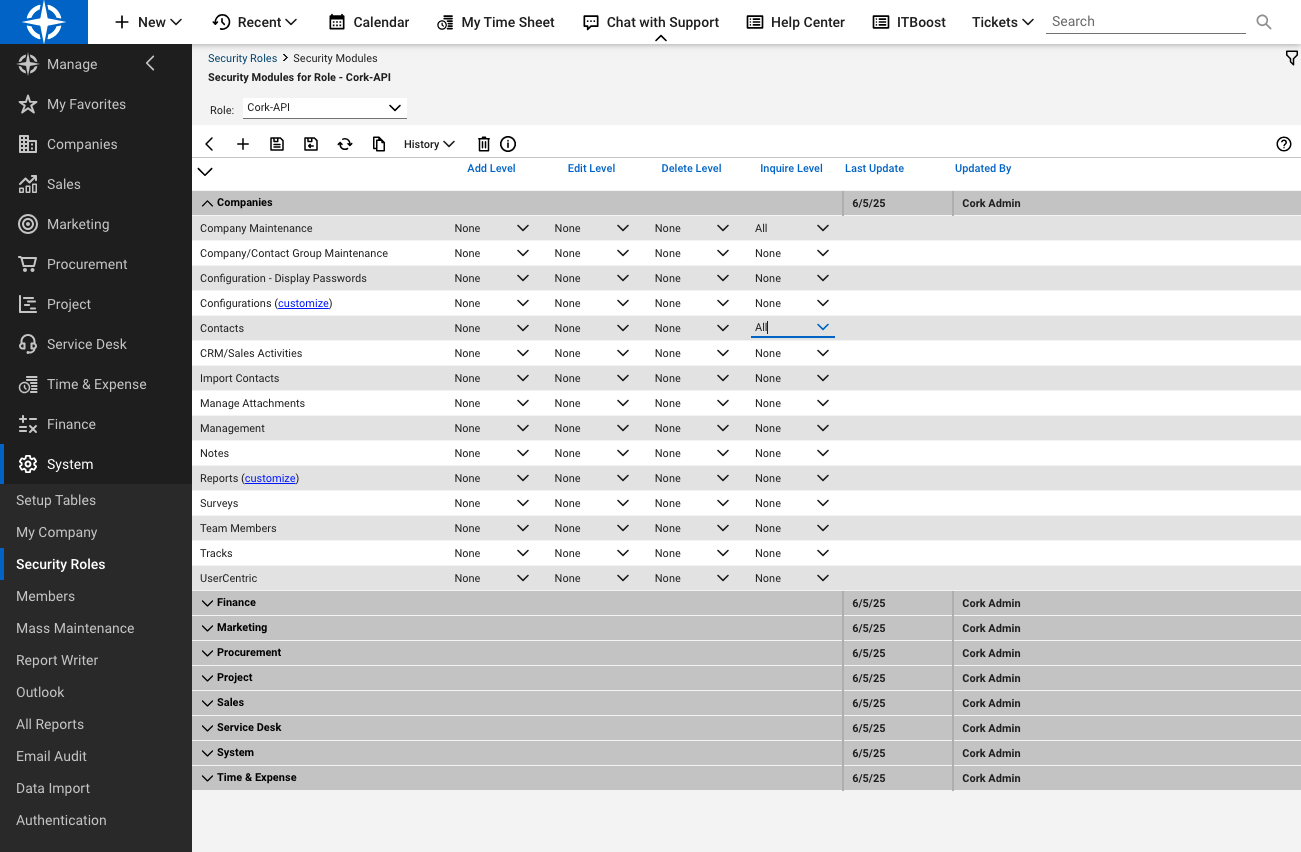Select Members in the System submenu
Screen dimensions: 1301x852
[46, 596]
